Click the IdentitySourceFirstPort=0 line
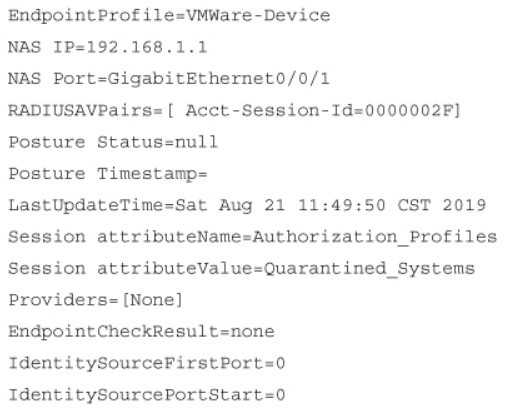This screenshot has width=506, height=411. click(x=147, y=363)
